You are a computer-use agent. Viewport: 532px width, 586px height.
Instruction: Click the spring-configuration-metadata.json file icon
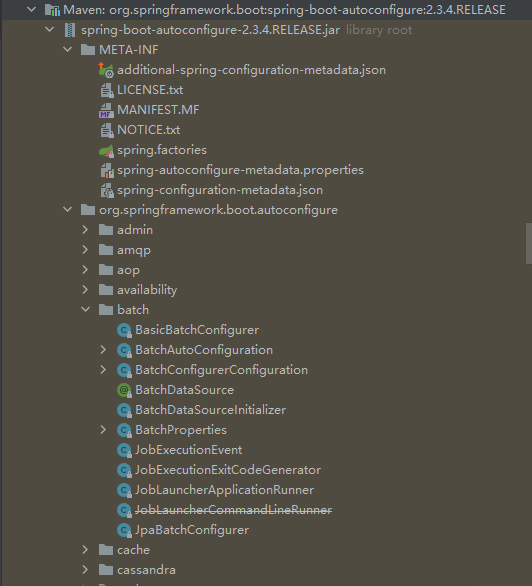coord(107,190)
